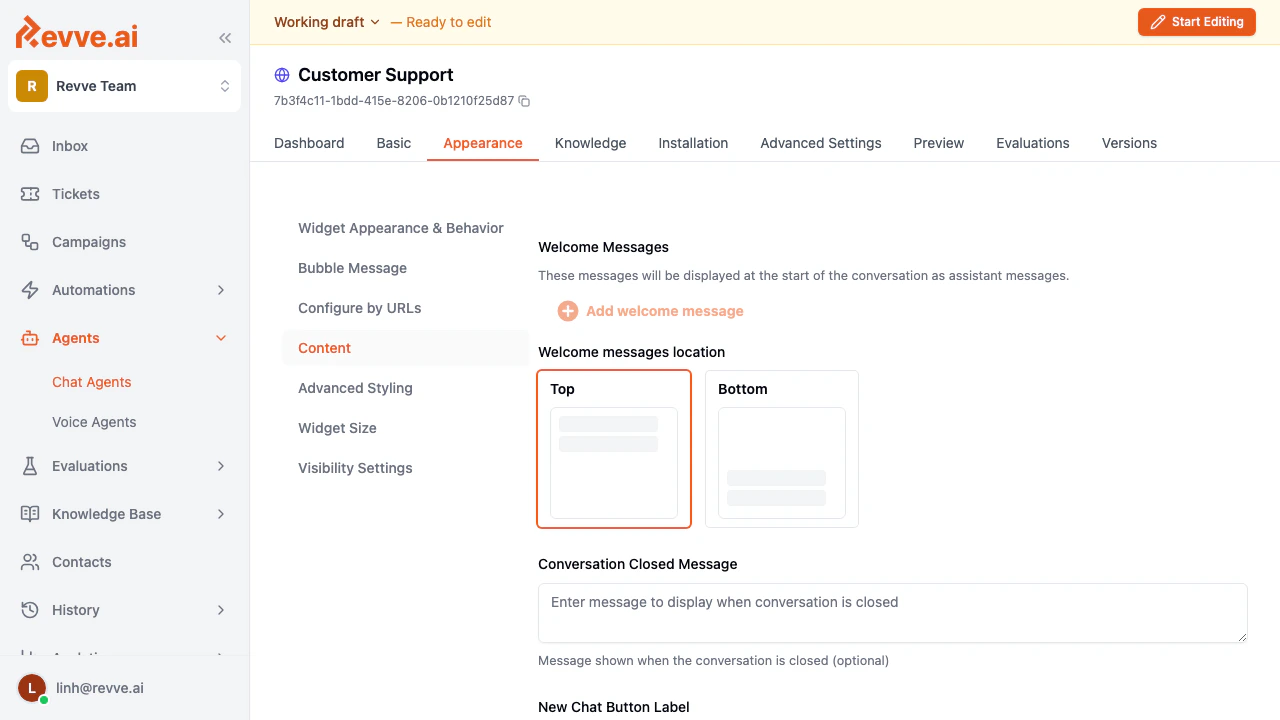This screenshot has height=720, width=1280.
Task: Click the user avatar for linh@revve.ai
Action: coord(32,688)
